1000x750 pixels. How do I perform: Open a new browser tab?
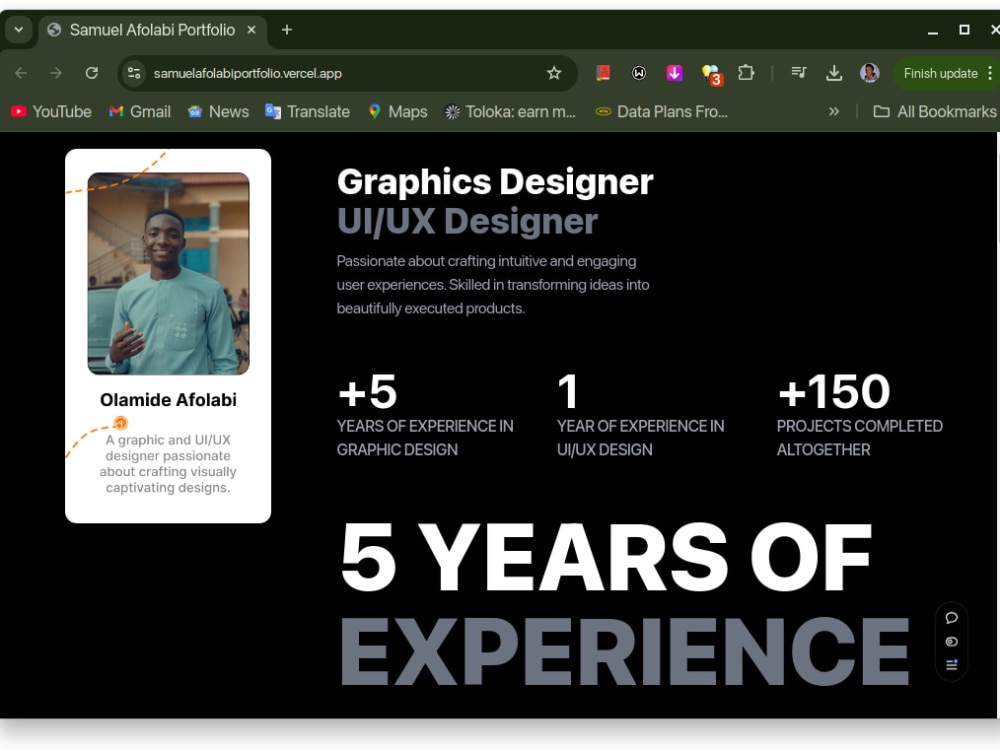click(x=287, y=30)
